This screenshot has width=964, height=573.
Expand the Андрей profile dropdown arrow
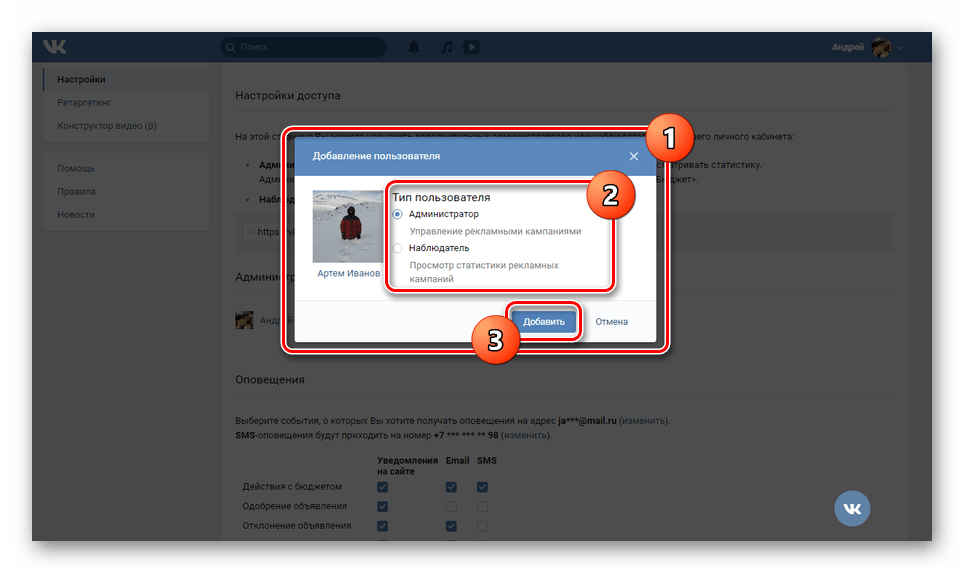pyautogui.click(x=899, y=47)
